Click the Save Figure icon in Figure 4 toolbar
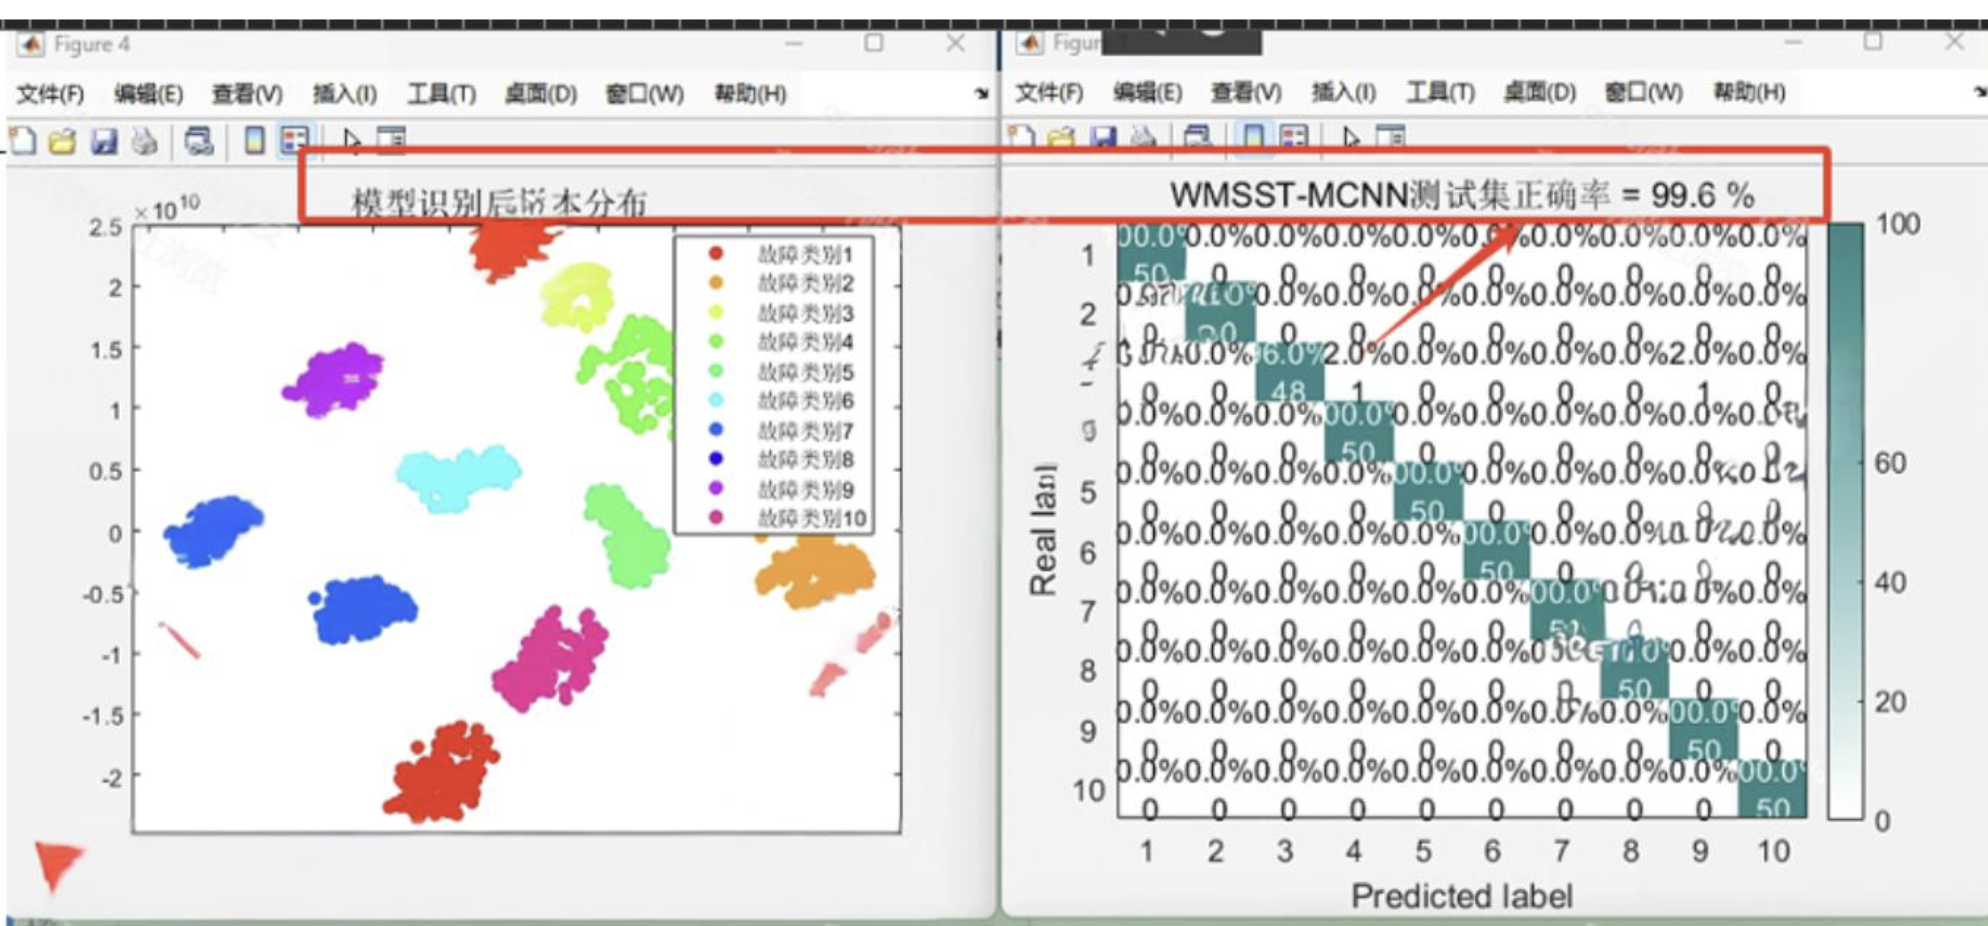 tap(103, 140)
